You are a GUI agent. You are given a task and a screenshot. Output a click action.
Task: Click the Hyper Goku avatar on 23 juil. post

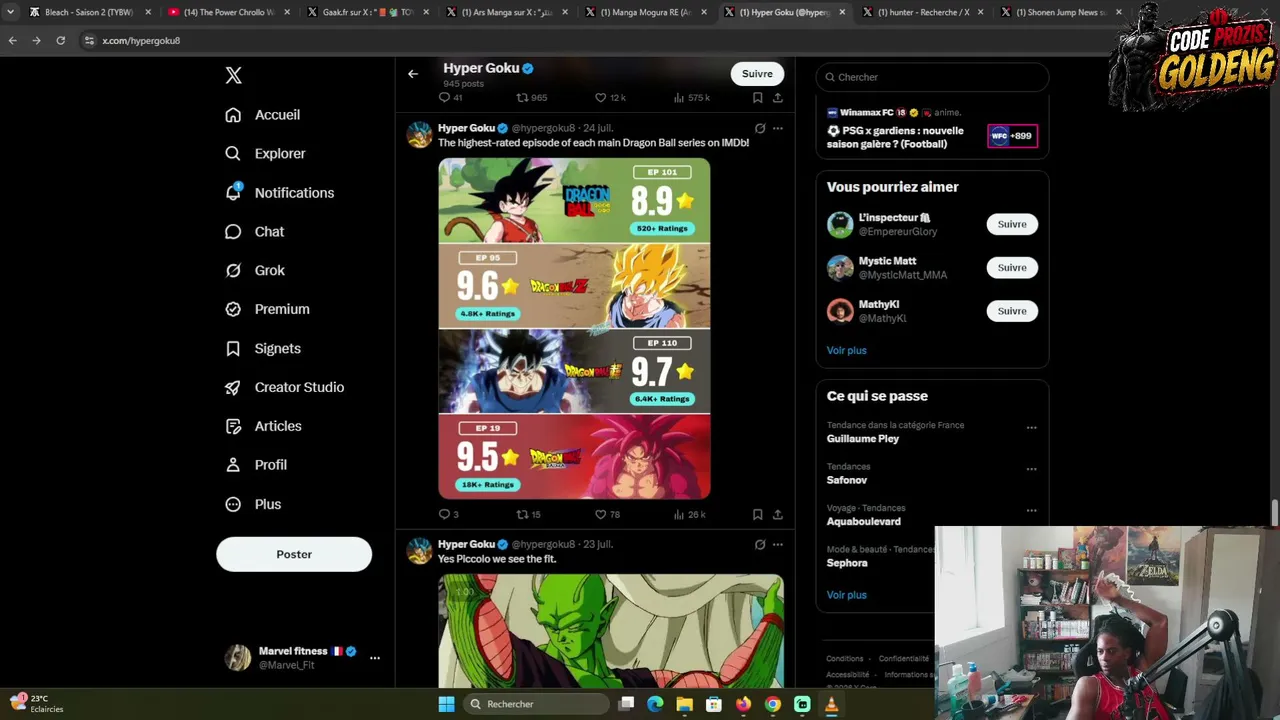[419, 550]
